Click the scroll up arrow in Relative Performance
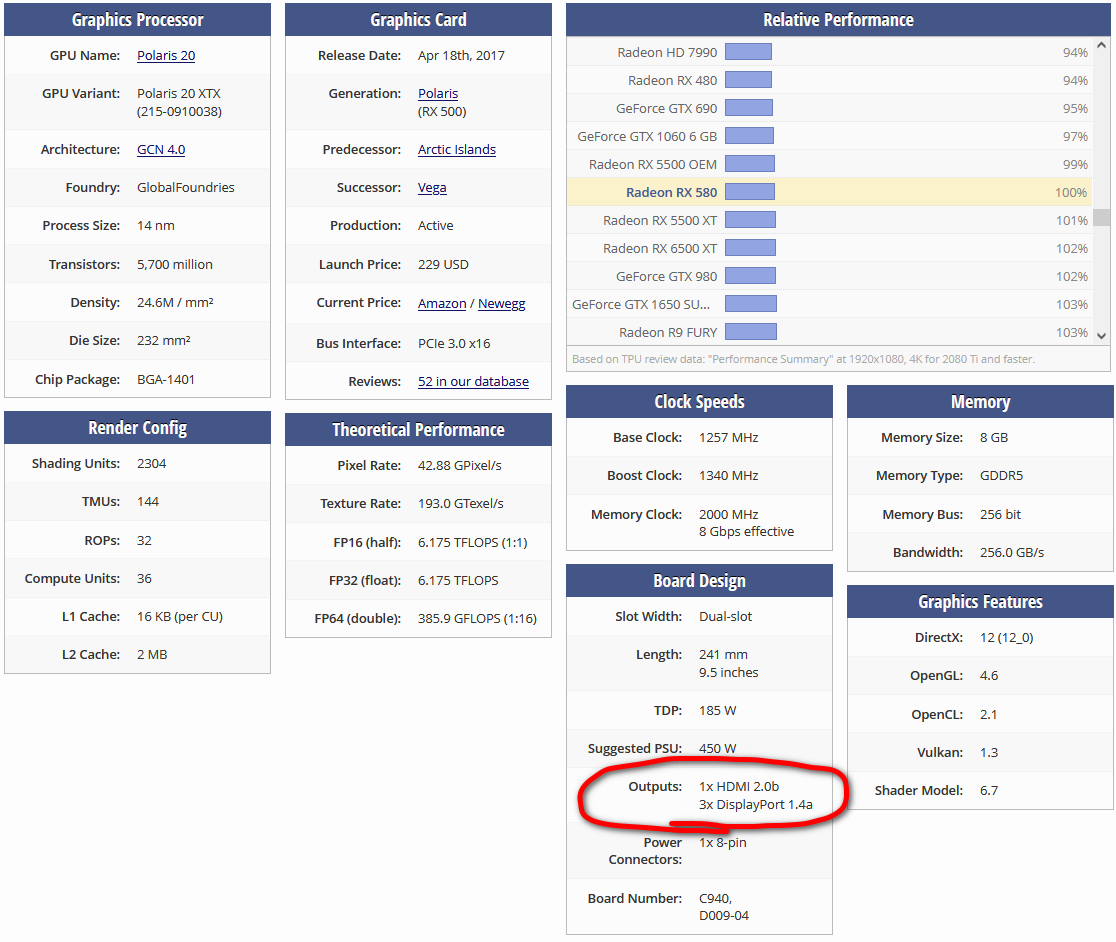 [x=1101, y=46]
